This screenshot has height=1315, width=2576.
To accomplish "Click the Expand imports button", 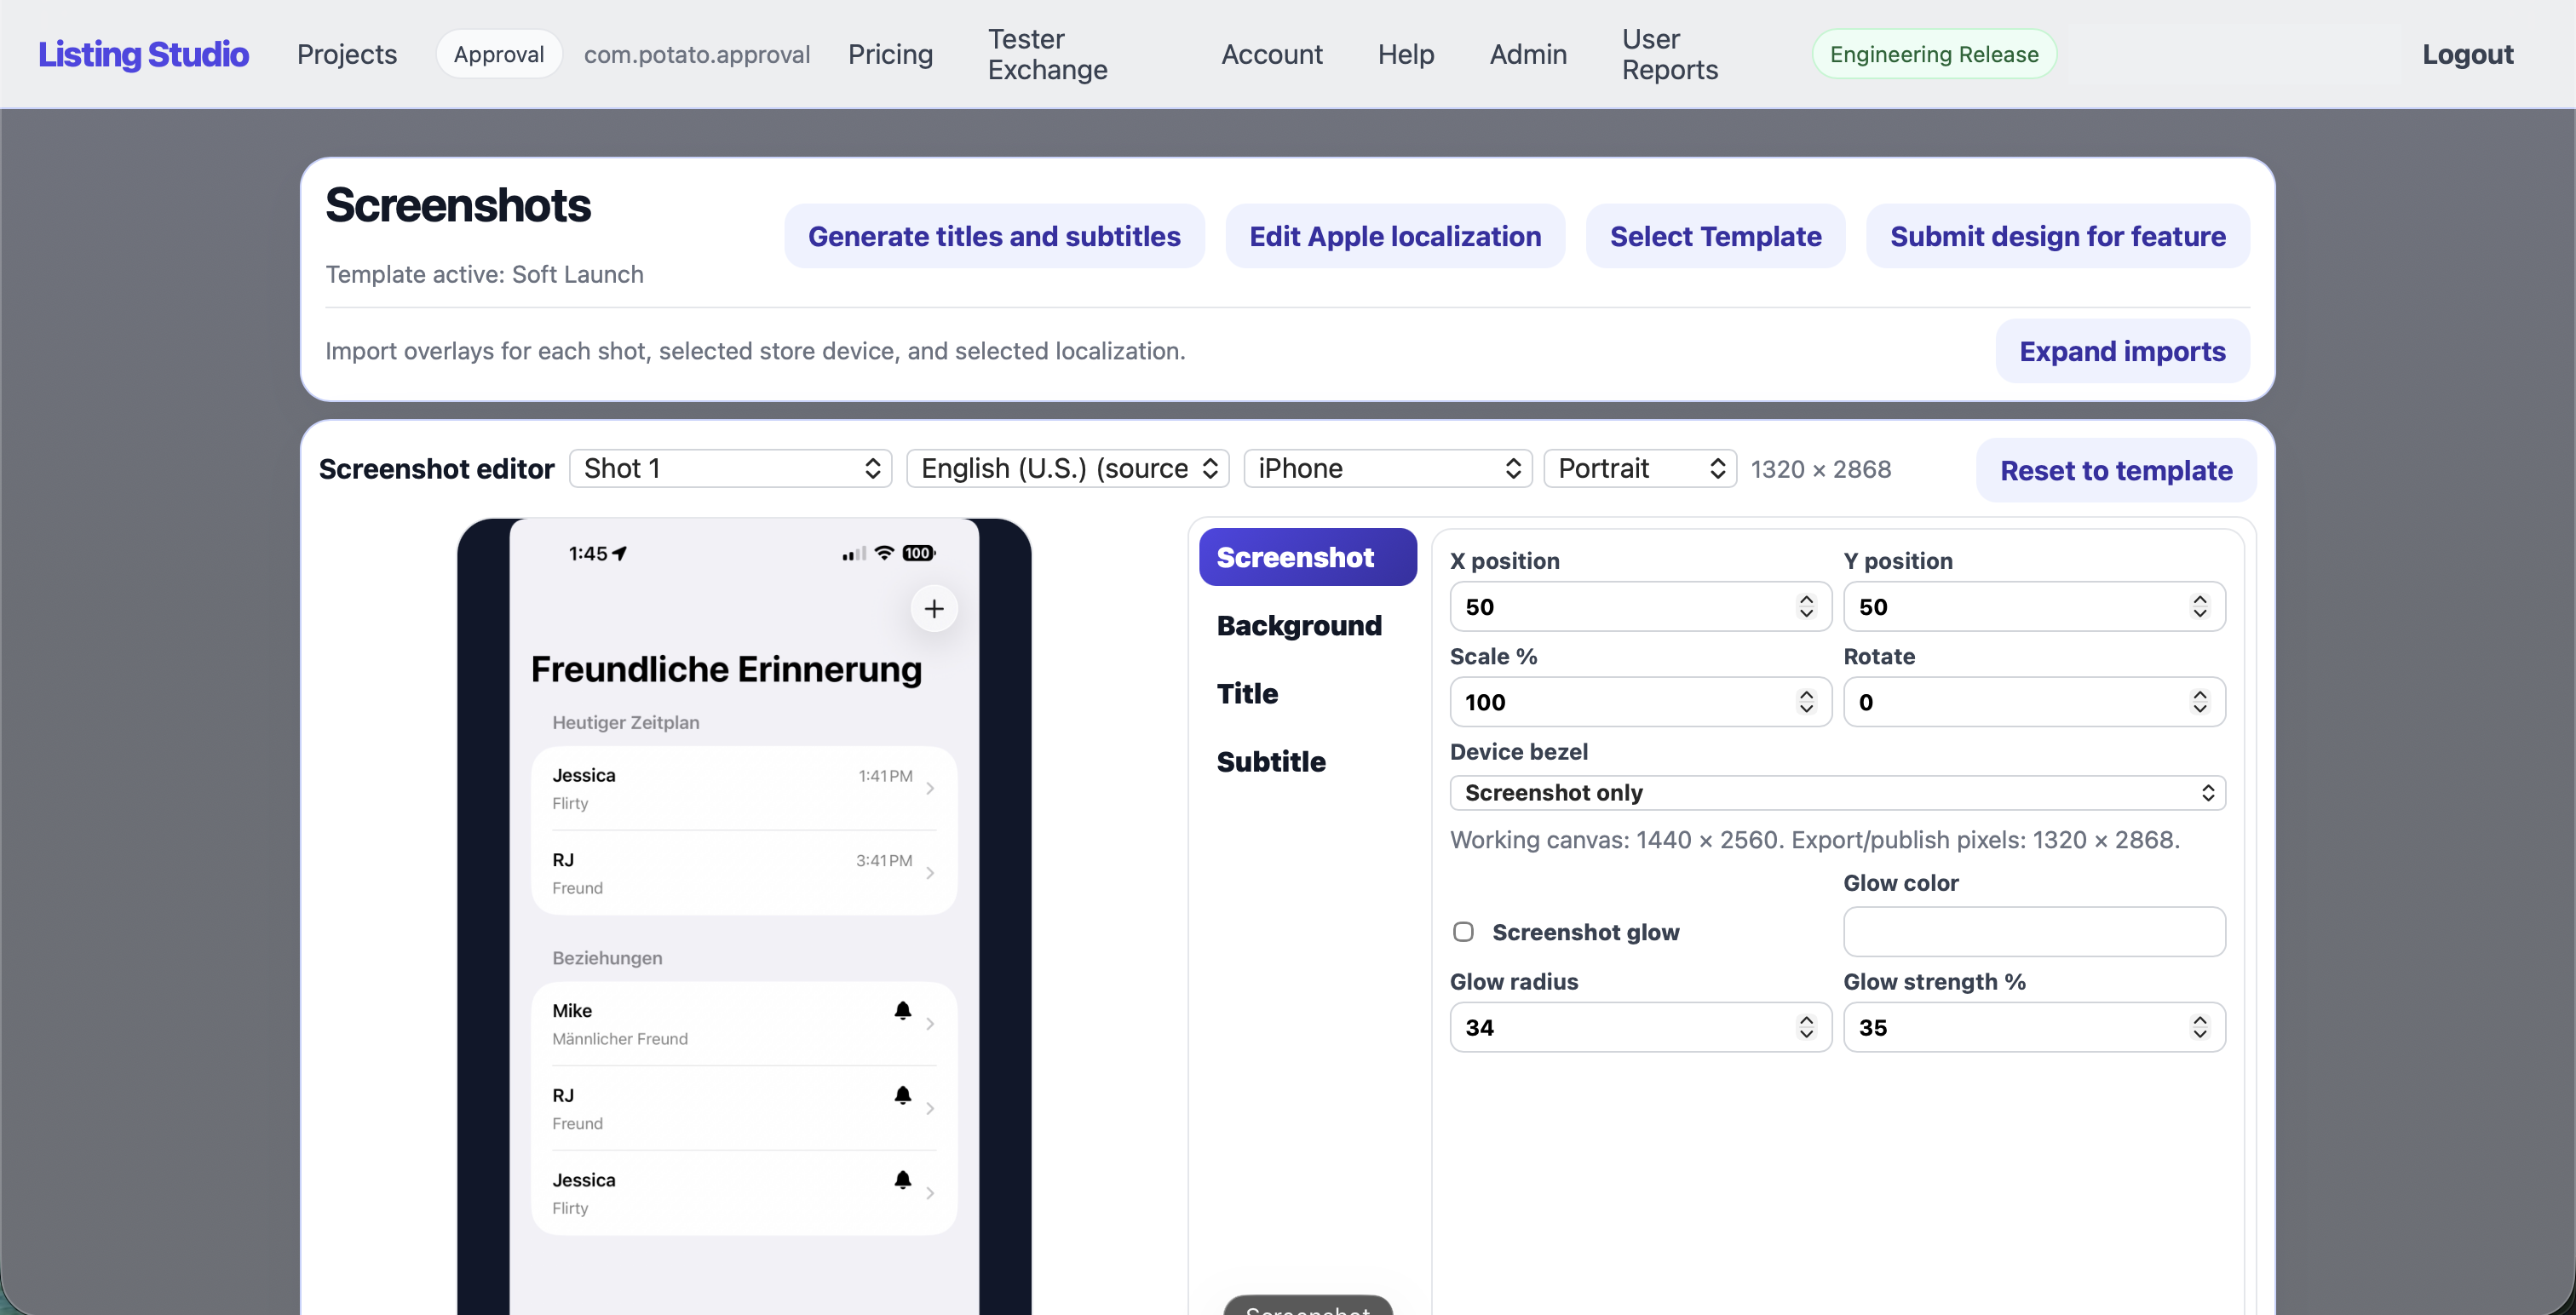I will pos(2122,351).
